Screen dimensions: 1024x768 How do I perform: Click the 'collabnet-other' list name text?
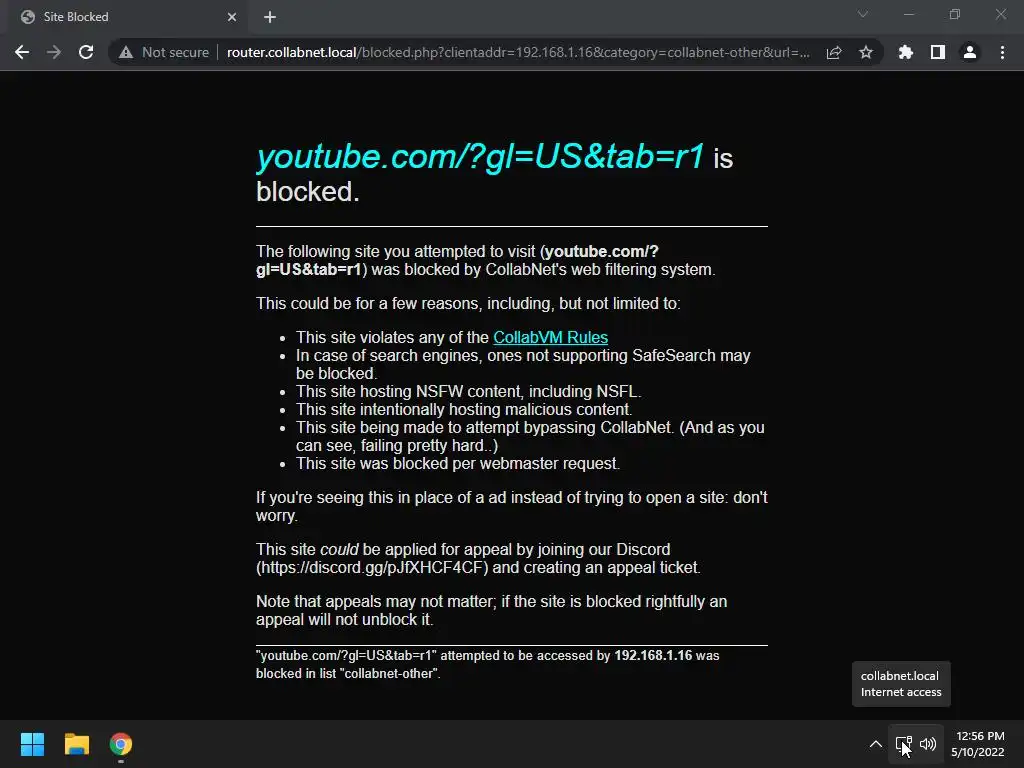tap(389, 673)
